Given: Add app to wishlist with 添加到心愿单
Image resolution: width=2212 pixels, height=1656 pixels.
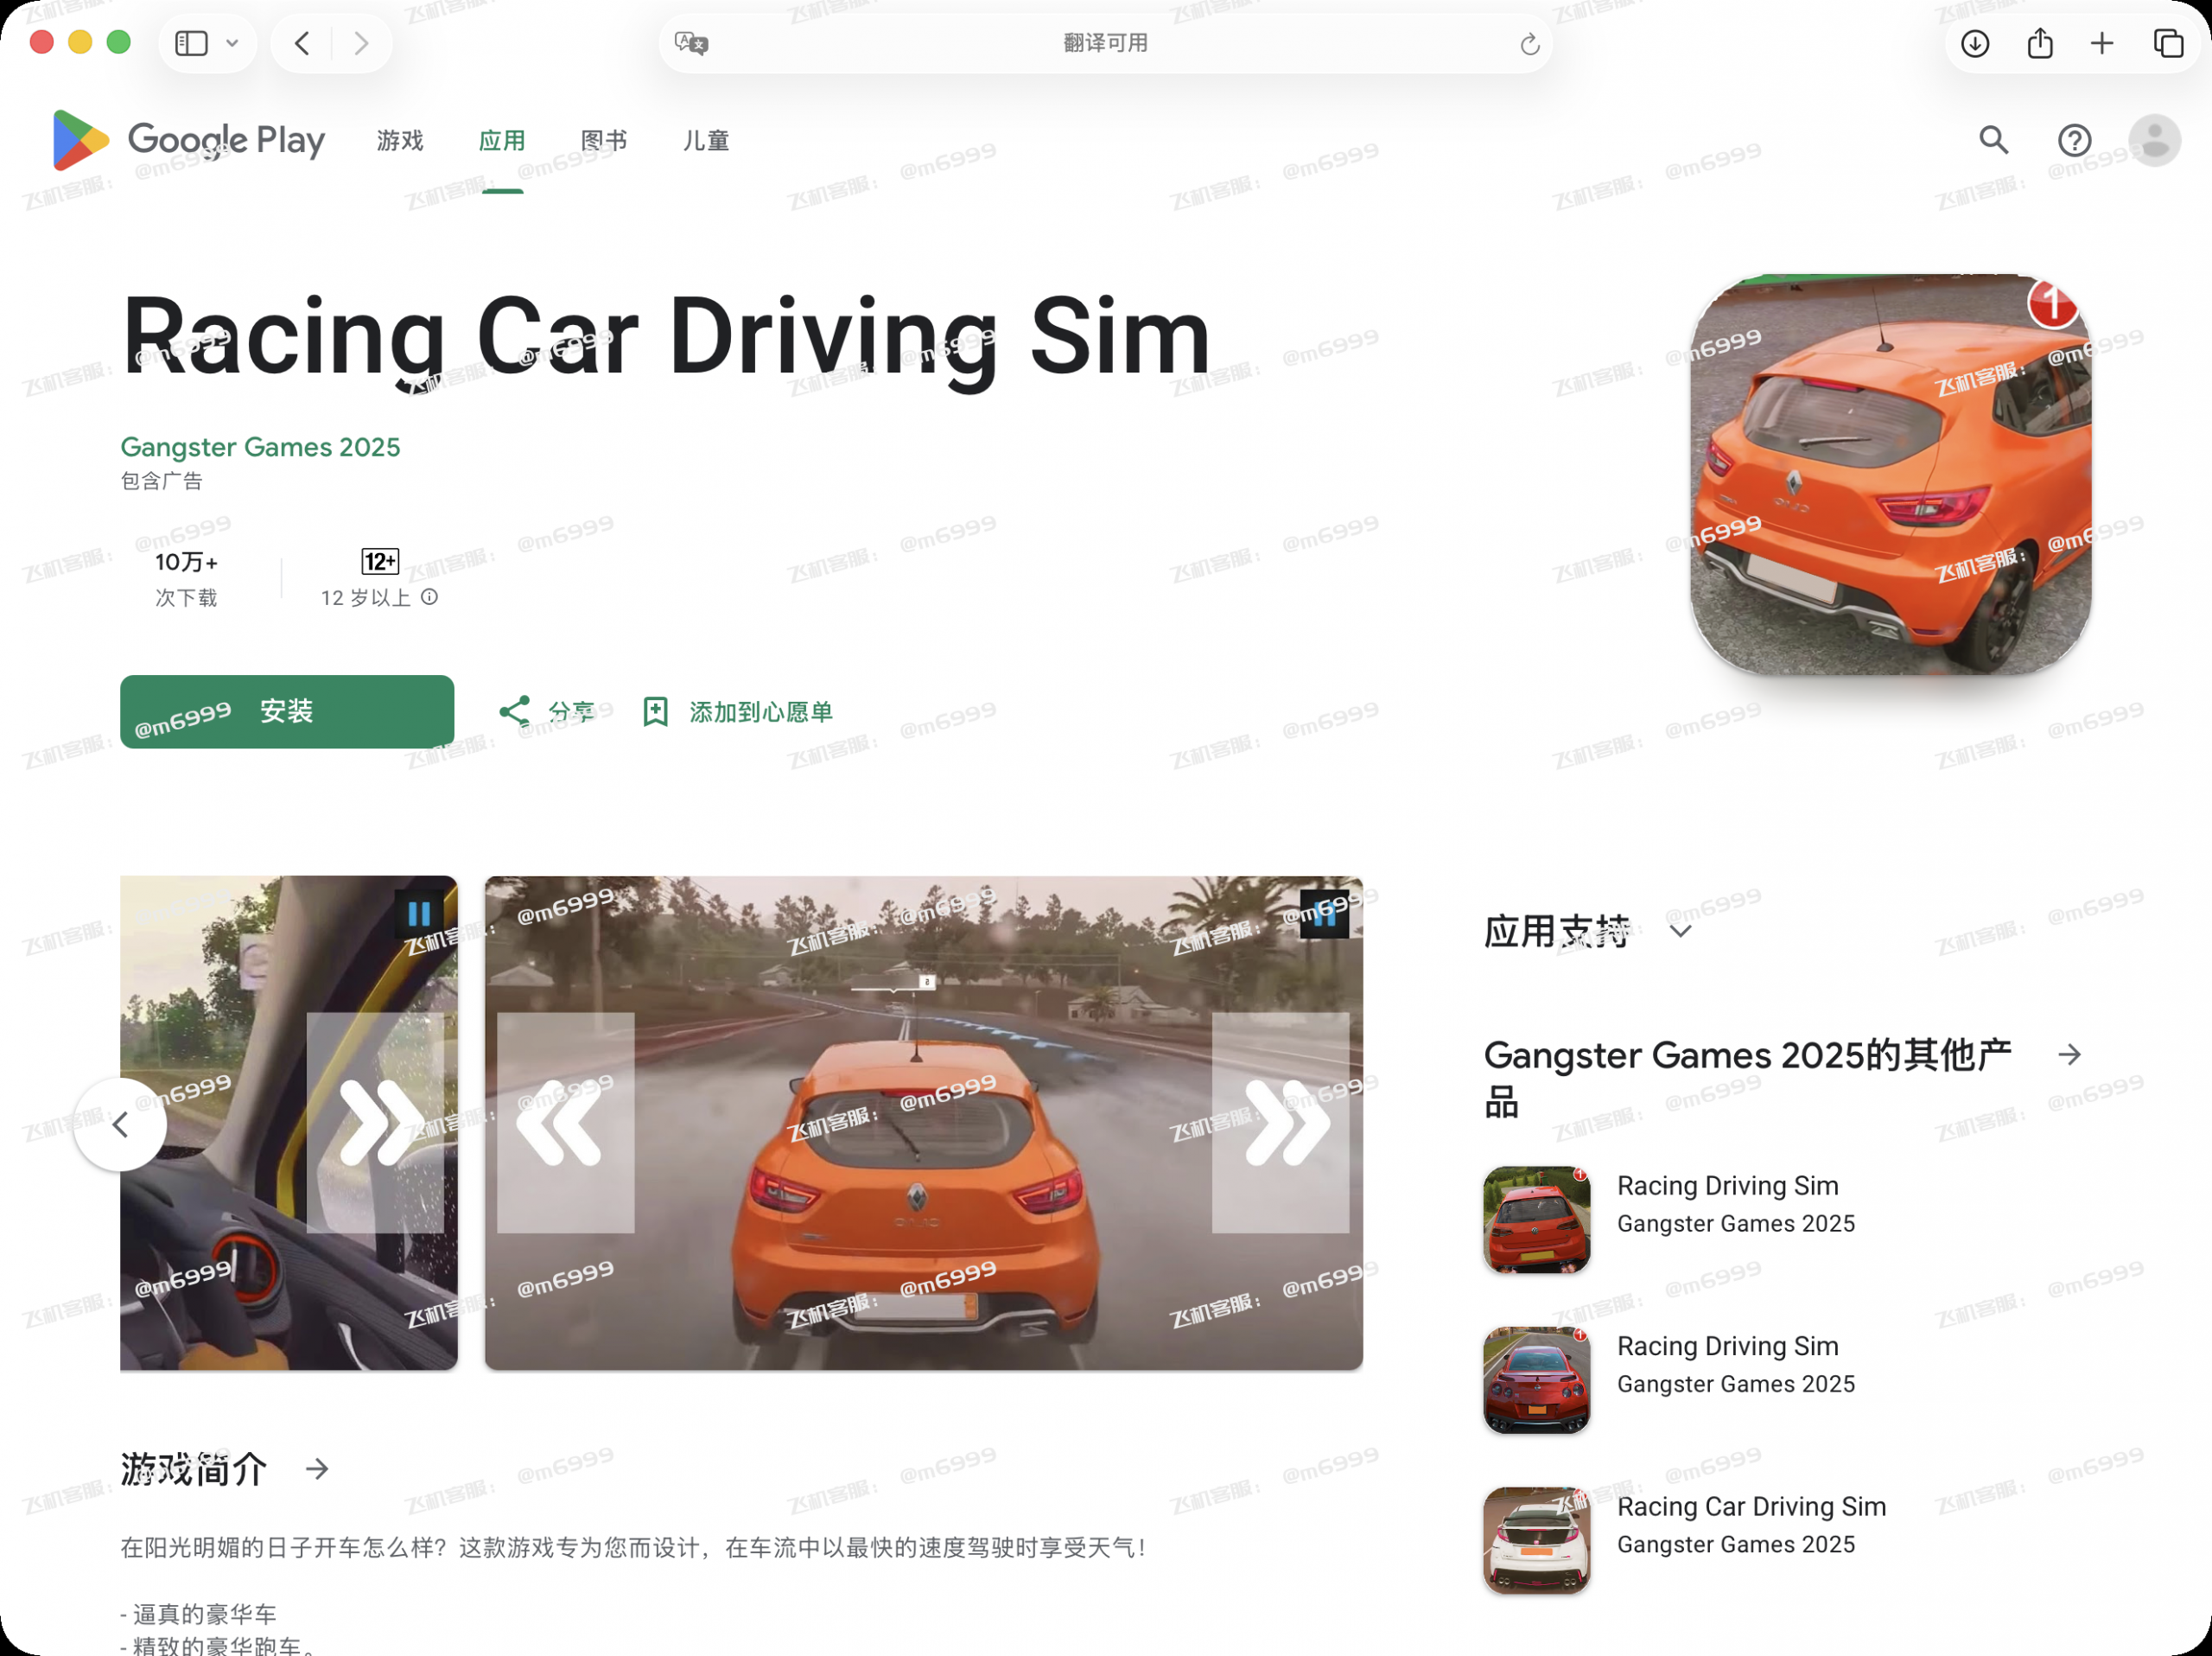Looking at the screenshot, I should 738,711.
